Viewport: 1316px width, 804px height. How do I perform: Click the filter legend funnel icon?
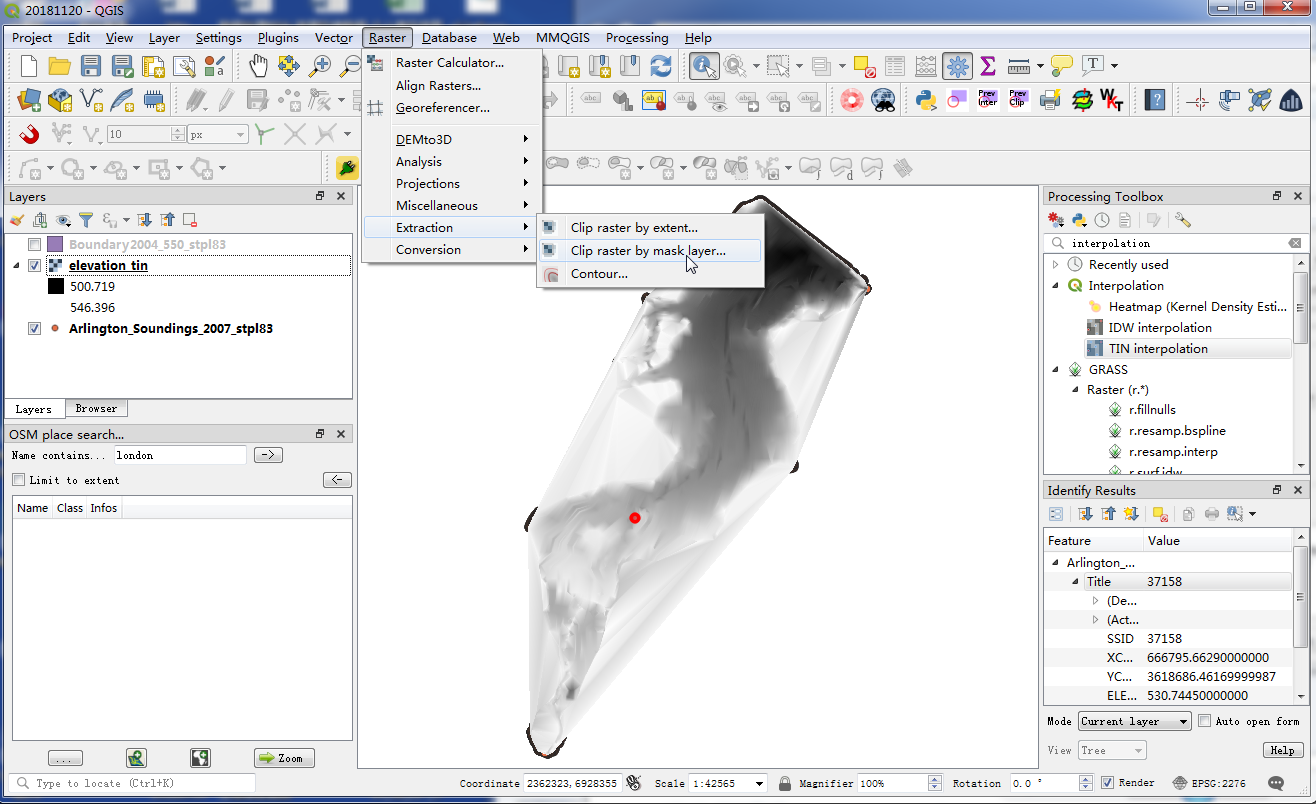[86, 220]
